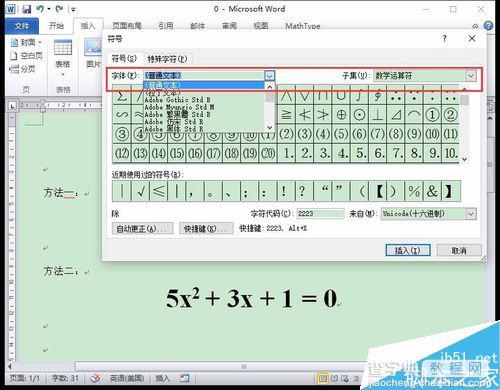Screen dimensions: 500x390
Task: Pick the & ampersand from recent symbols
Action: tap(432, 191)
